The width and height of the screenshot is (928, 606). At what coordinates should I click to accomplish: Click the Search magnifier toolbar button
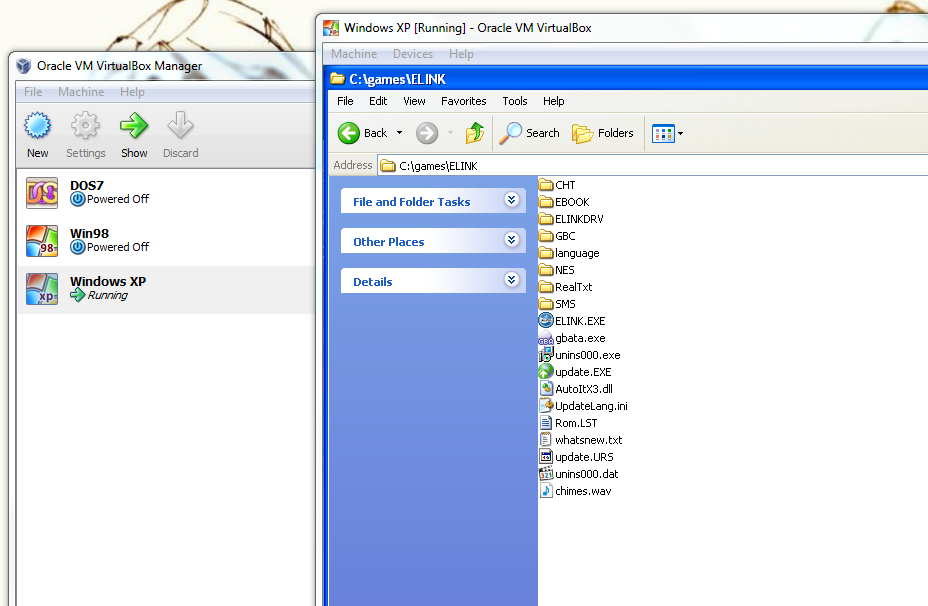529,133
